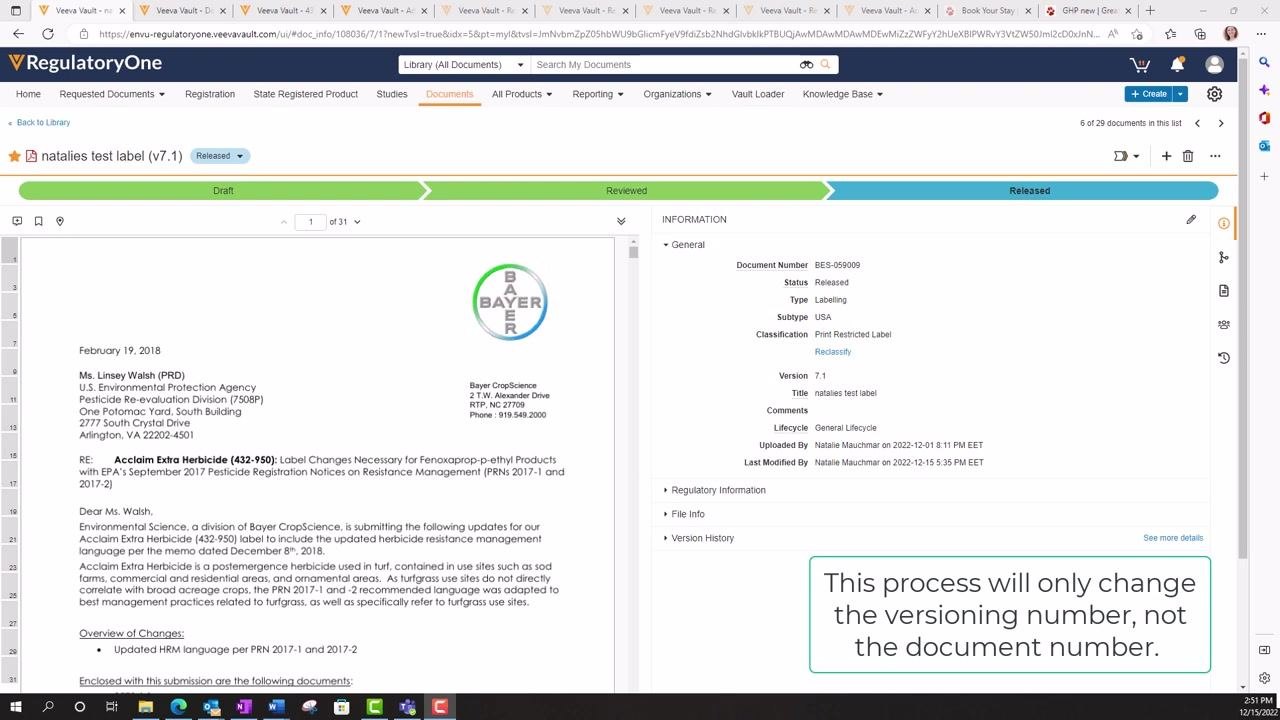Screen dimensions: 1280x720
Task: Click the plus icon beside the trash
Action: click(1166, 156)
